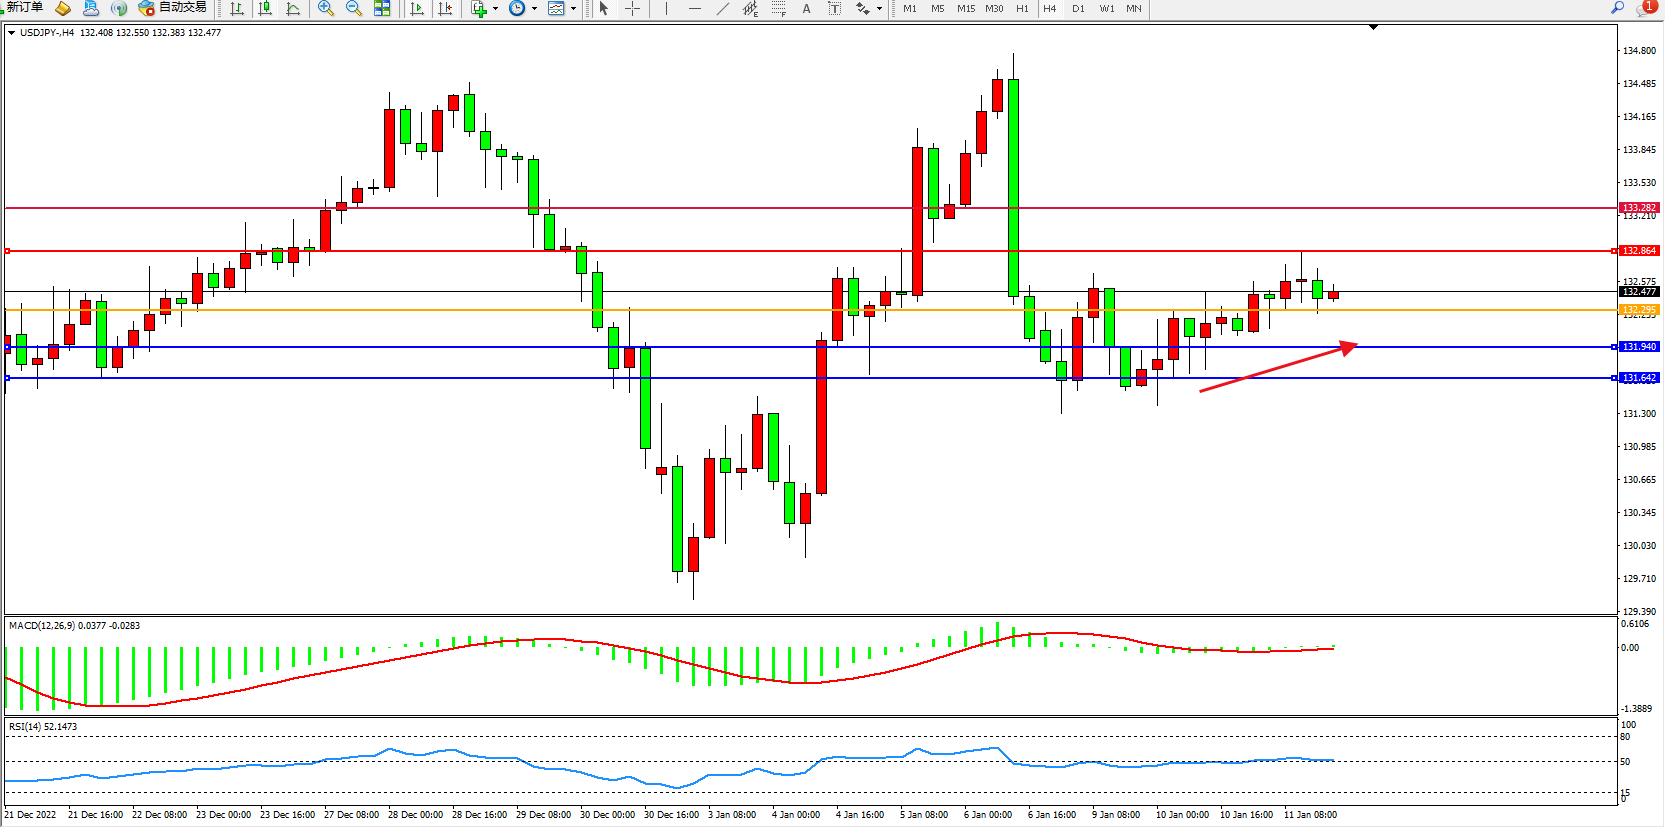The height and width of the screenshot is (828, 1665).
Task: Pick the trendline drawing tool
Action: (722, 9)
